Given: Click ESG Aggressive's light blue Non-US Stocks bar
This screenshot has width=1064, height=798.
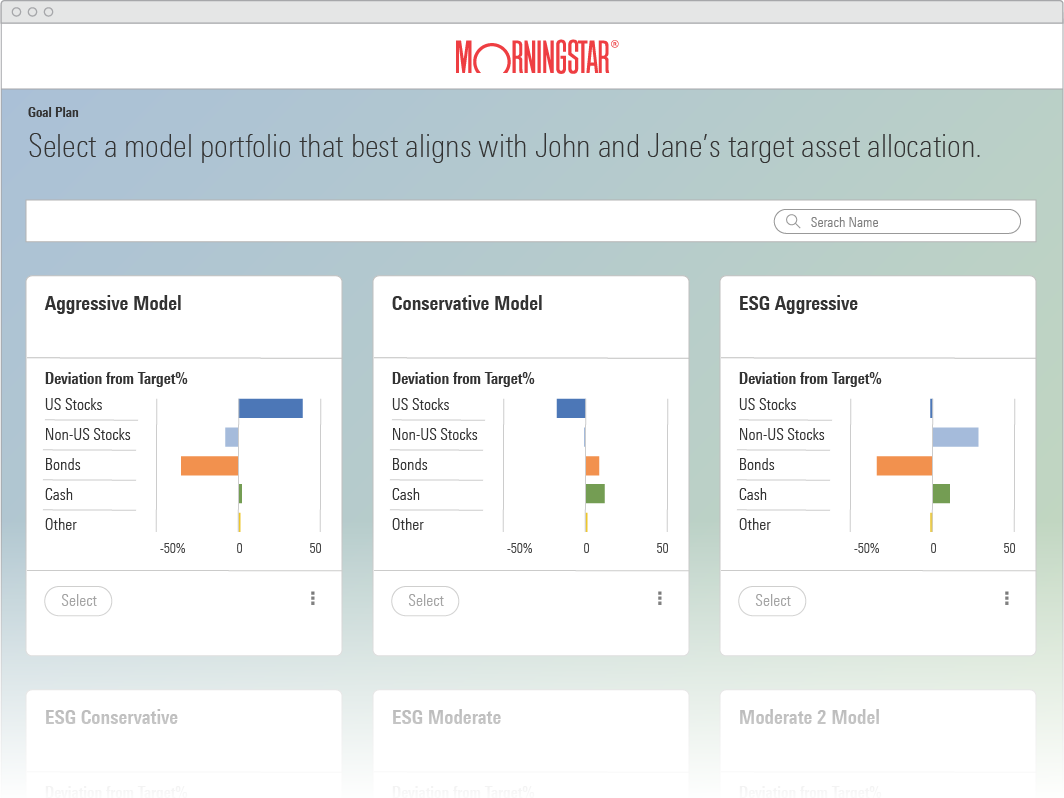Looking at the screenshot, I should click(955, 437).
